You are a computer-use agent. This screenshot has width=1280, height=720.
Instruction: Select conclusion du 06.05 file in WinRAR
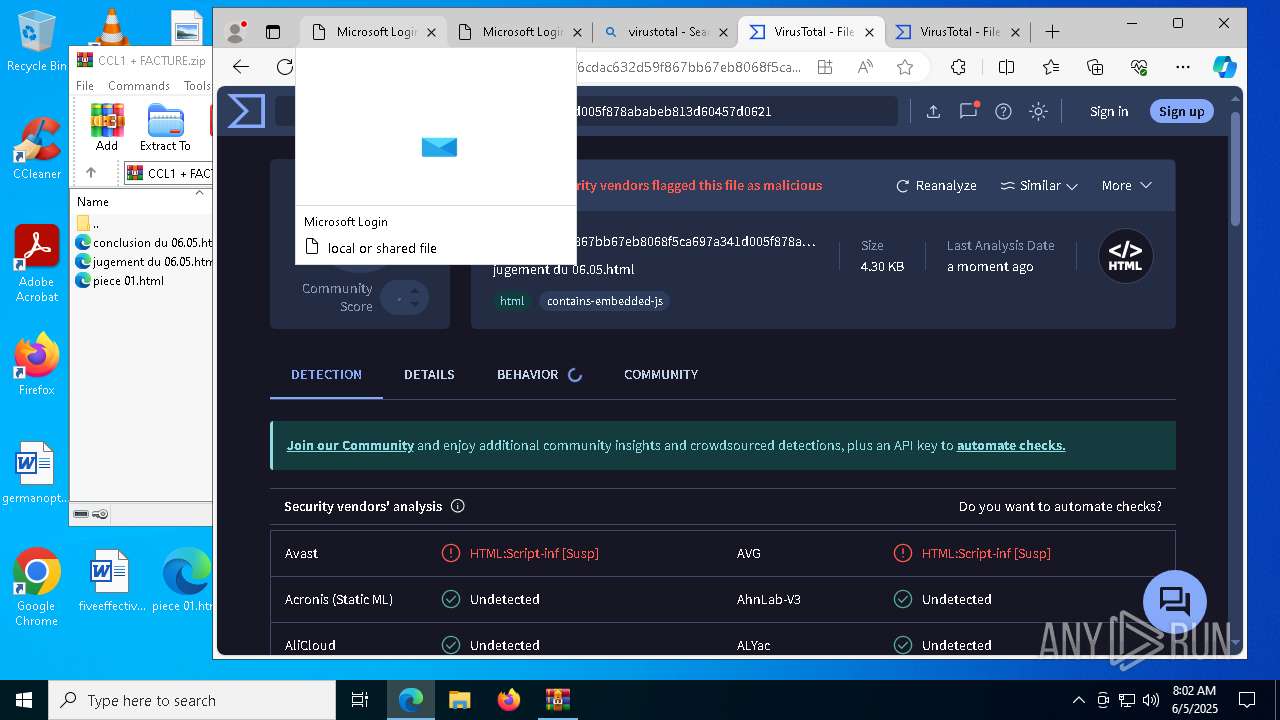143,242
